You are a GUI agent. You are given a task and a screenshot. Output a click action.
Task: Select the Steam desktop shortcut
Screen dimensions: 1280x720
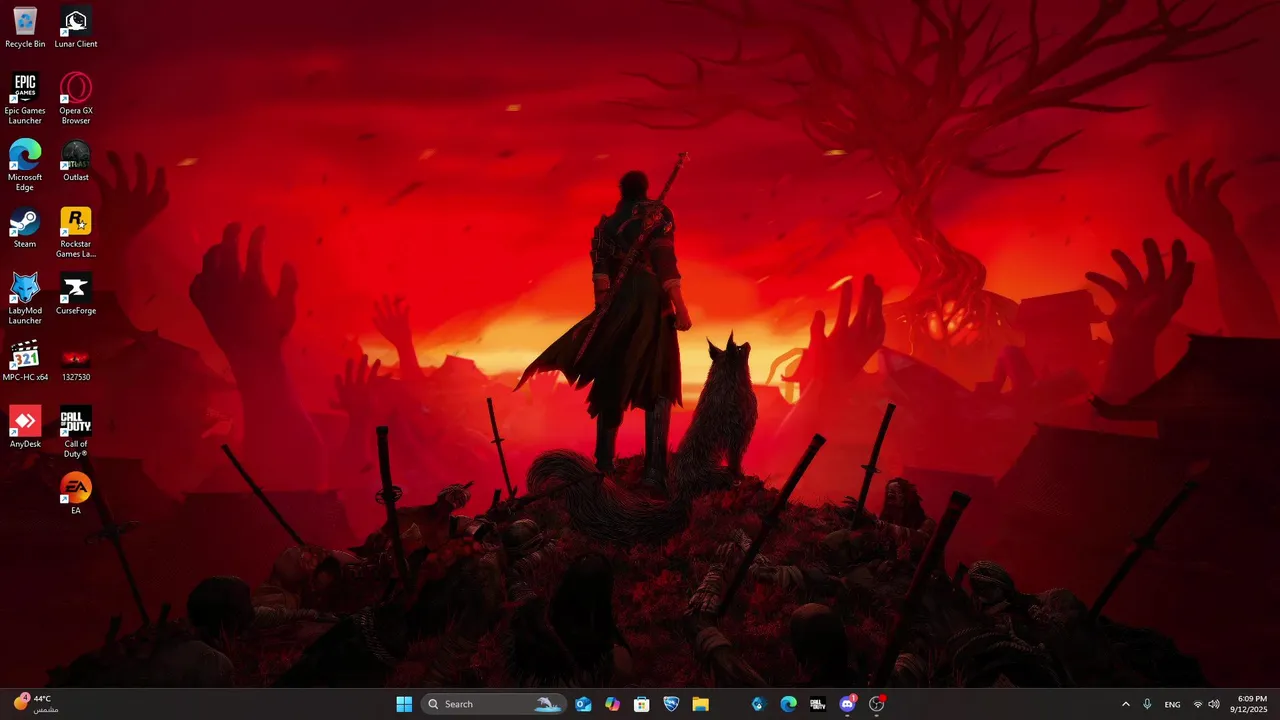tap(25, 228)
